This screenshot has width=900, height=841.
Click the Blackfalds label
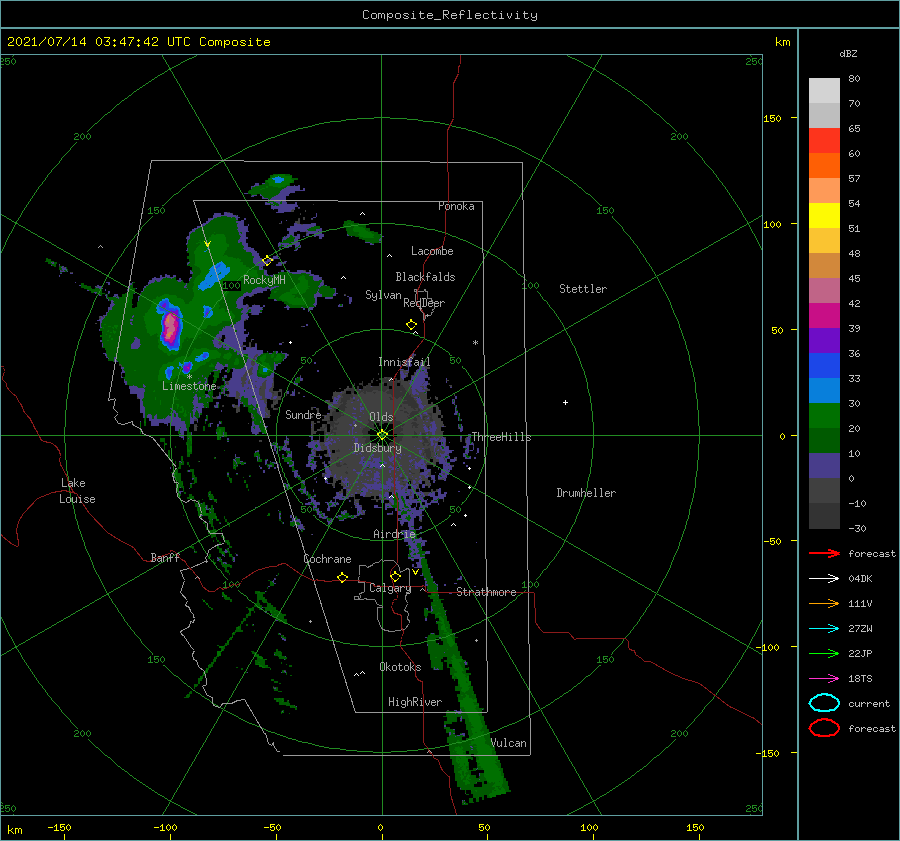click(425, 277)
